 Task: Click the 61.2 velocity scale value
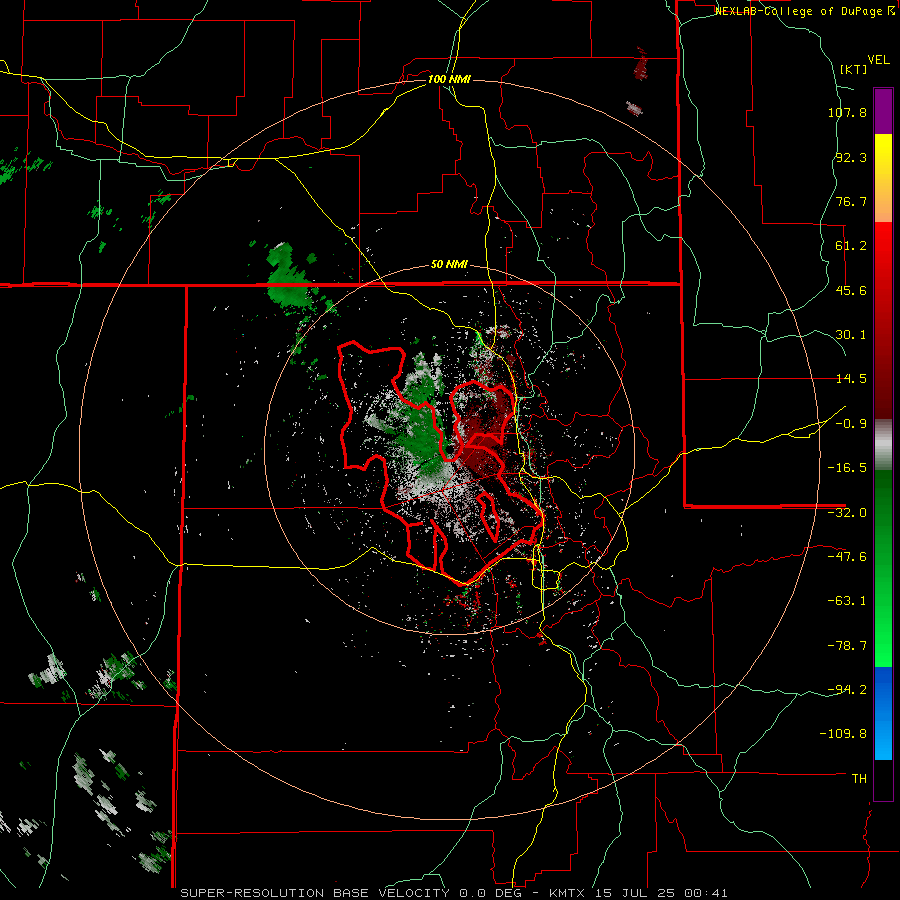coord(851,246)
